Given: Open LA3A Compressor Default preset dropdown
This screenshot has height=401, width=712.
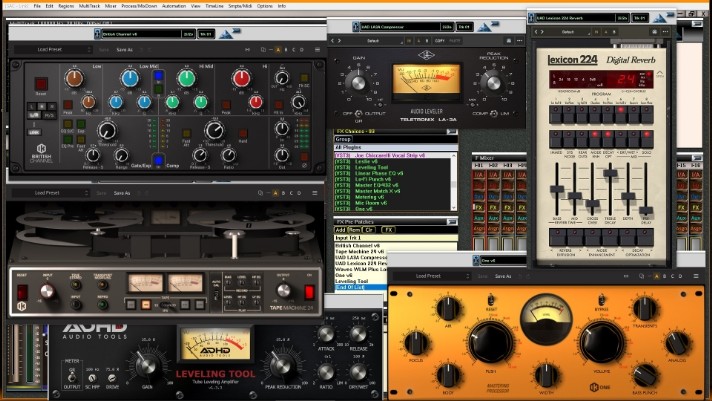Looking at the screenshot, I should pyautogui.click(x=373, y=41).
